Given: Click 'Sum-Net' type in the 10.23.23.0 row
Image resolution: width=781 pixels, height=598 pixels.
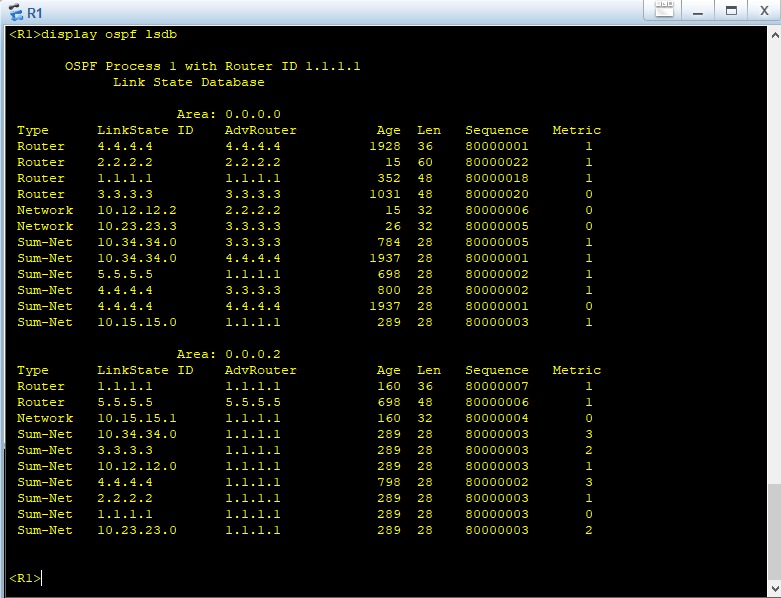Looking at the screenshot, I should tap(45, 530).
